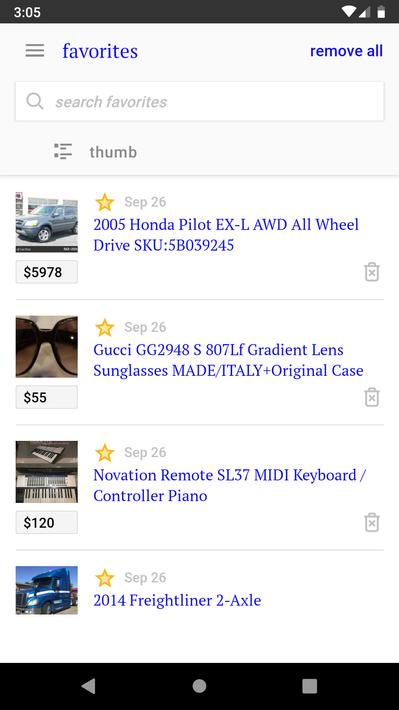399x710 pixels.
Task: Open the Gucci GG2948 sunglasses listing
Action: [x=228, y=360]
